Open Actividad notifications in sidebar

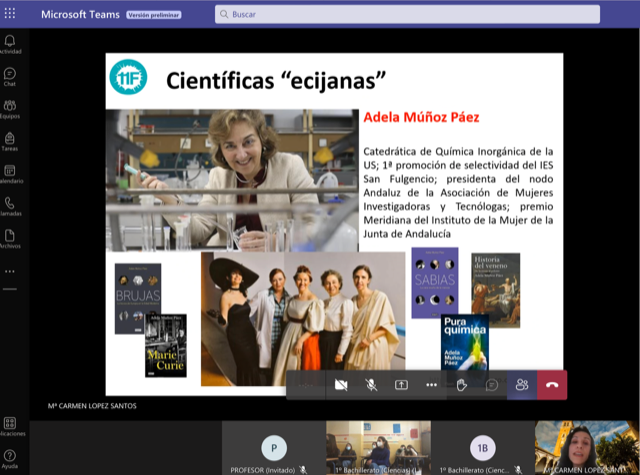10,44
